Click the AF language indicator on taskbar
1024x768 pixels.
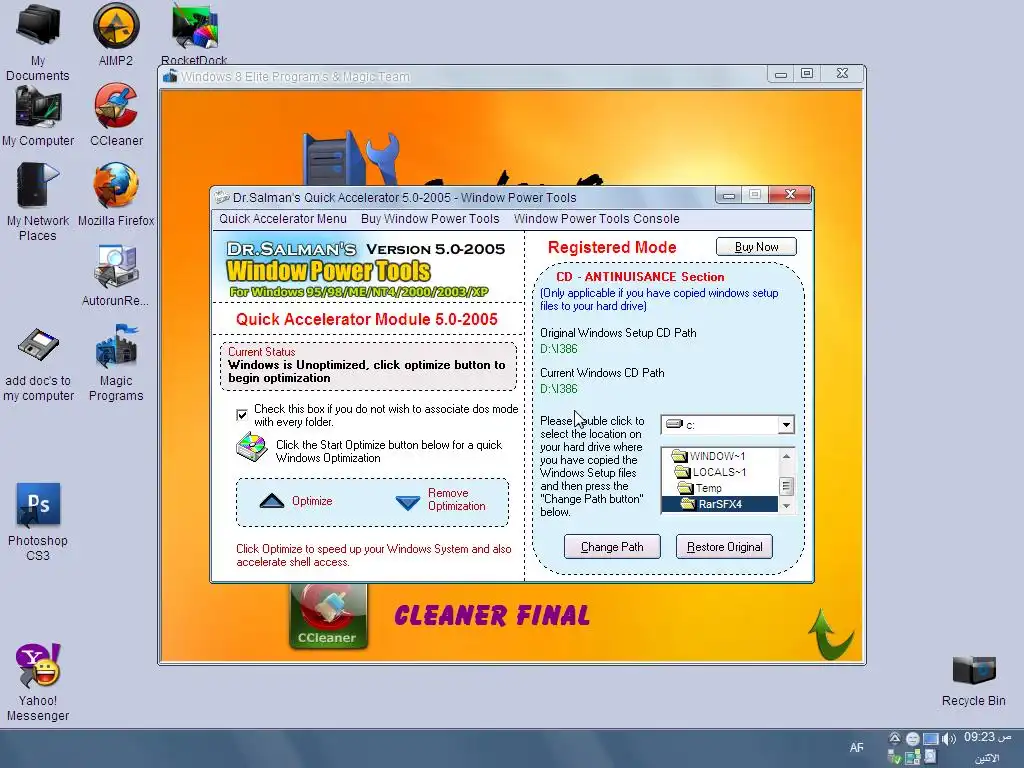coord(856,748)
